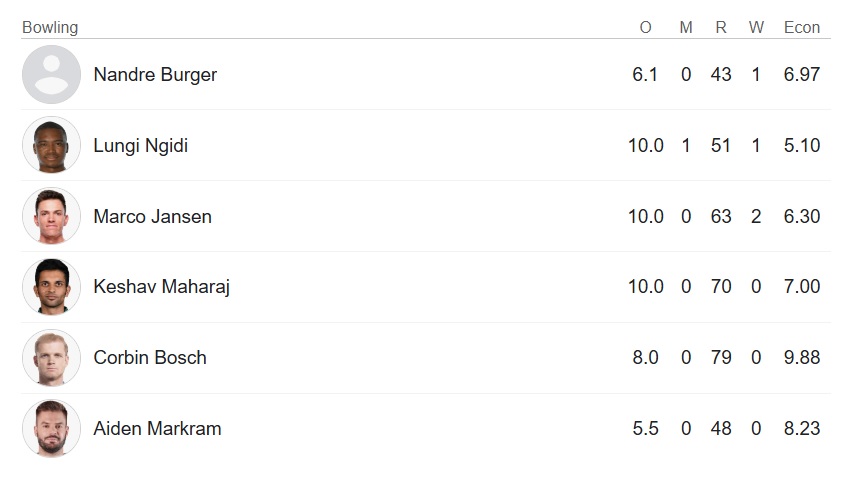Screen dimensions: 844x480
Task: Click the Marco Jansen name
Action: (x=152, y=217)
